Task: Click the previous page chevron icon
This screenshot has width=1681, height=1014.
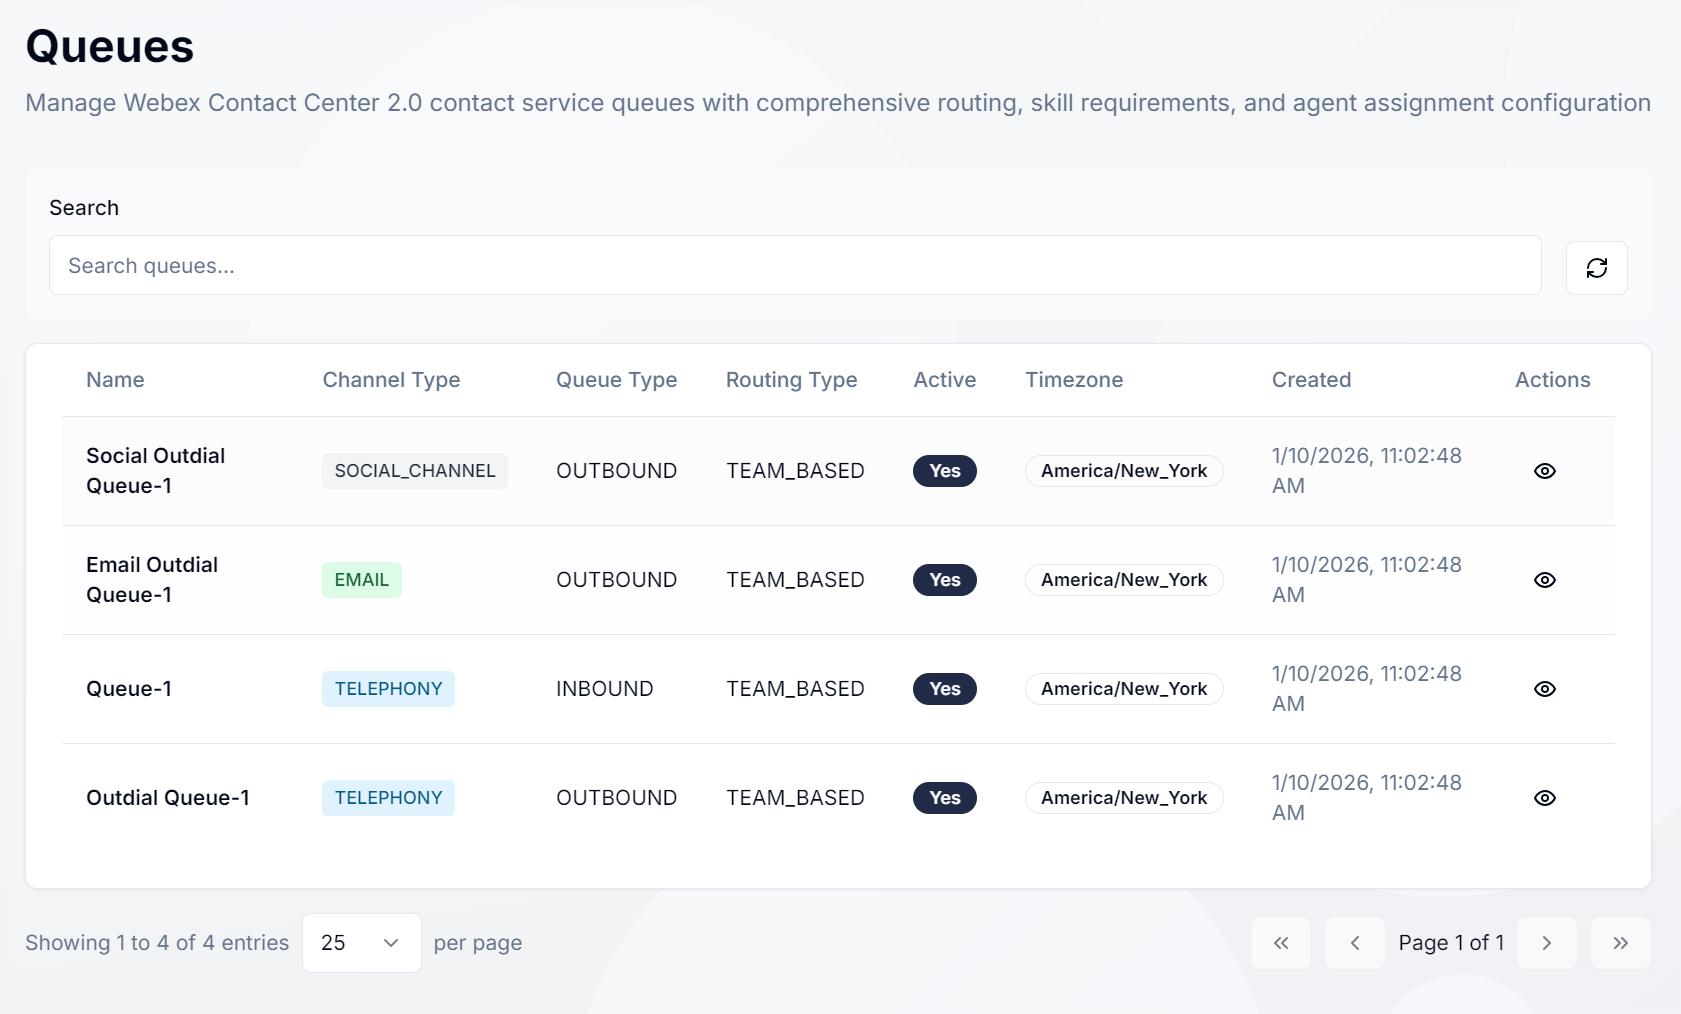Action: [x=1355, y=942]
